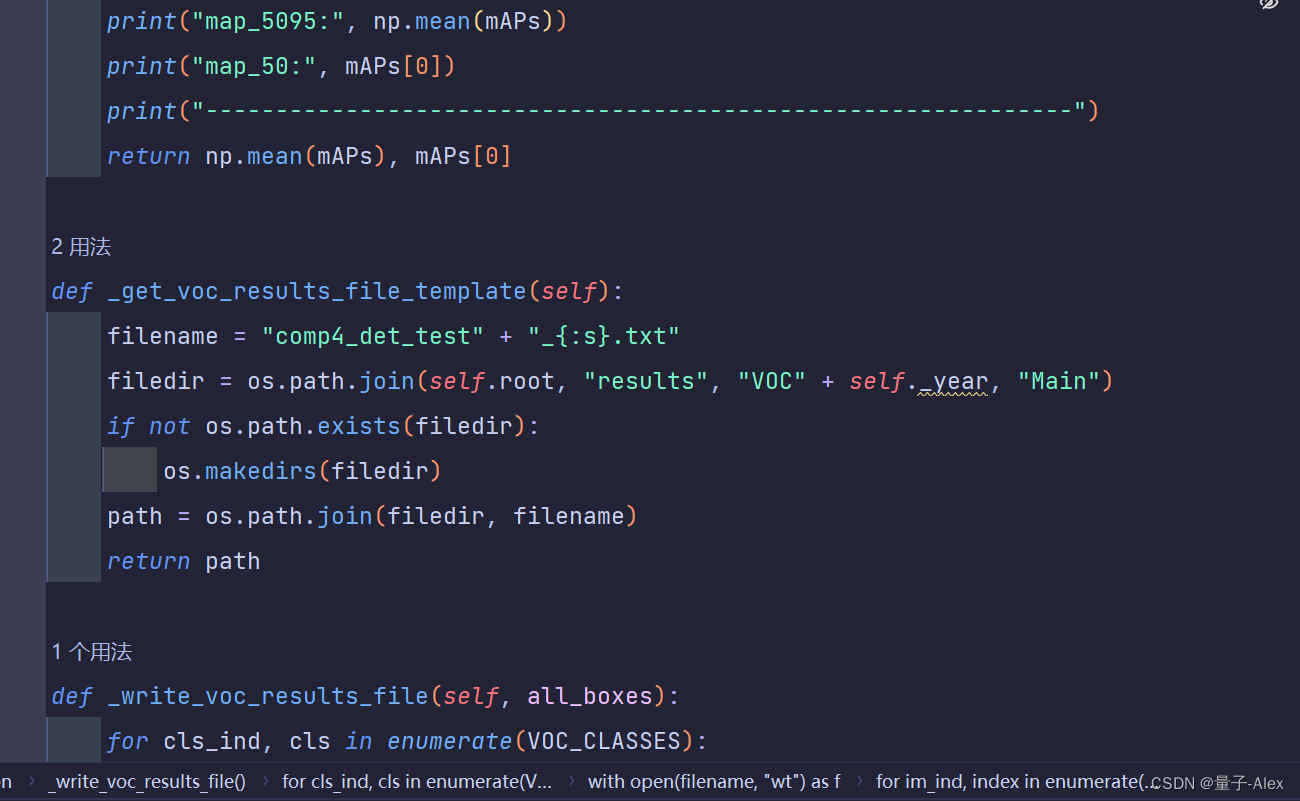The image size is (1300, 801).
Task: Click the "VOC" string literal
Action: pos(771,381)
